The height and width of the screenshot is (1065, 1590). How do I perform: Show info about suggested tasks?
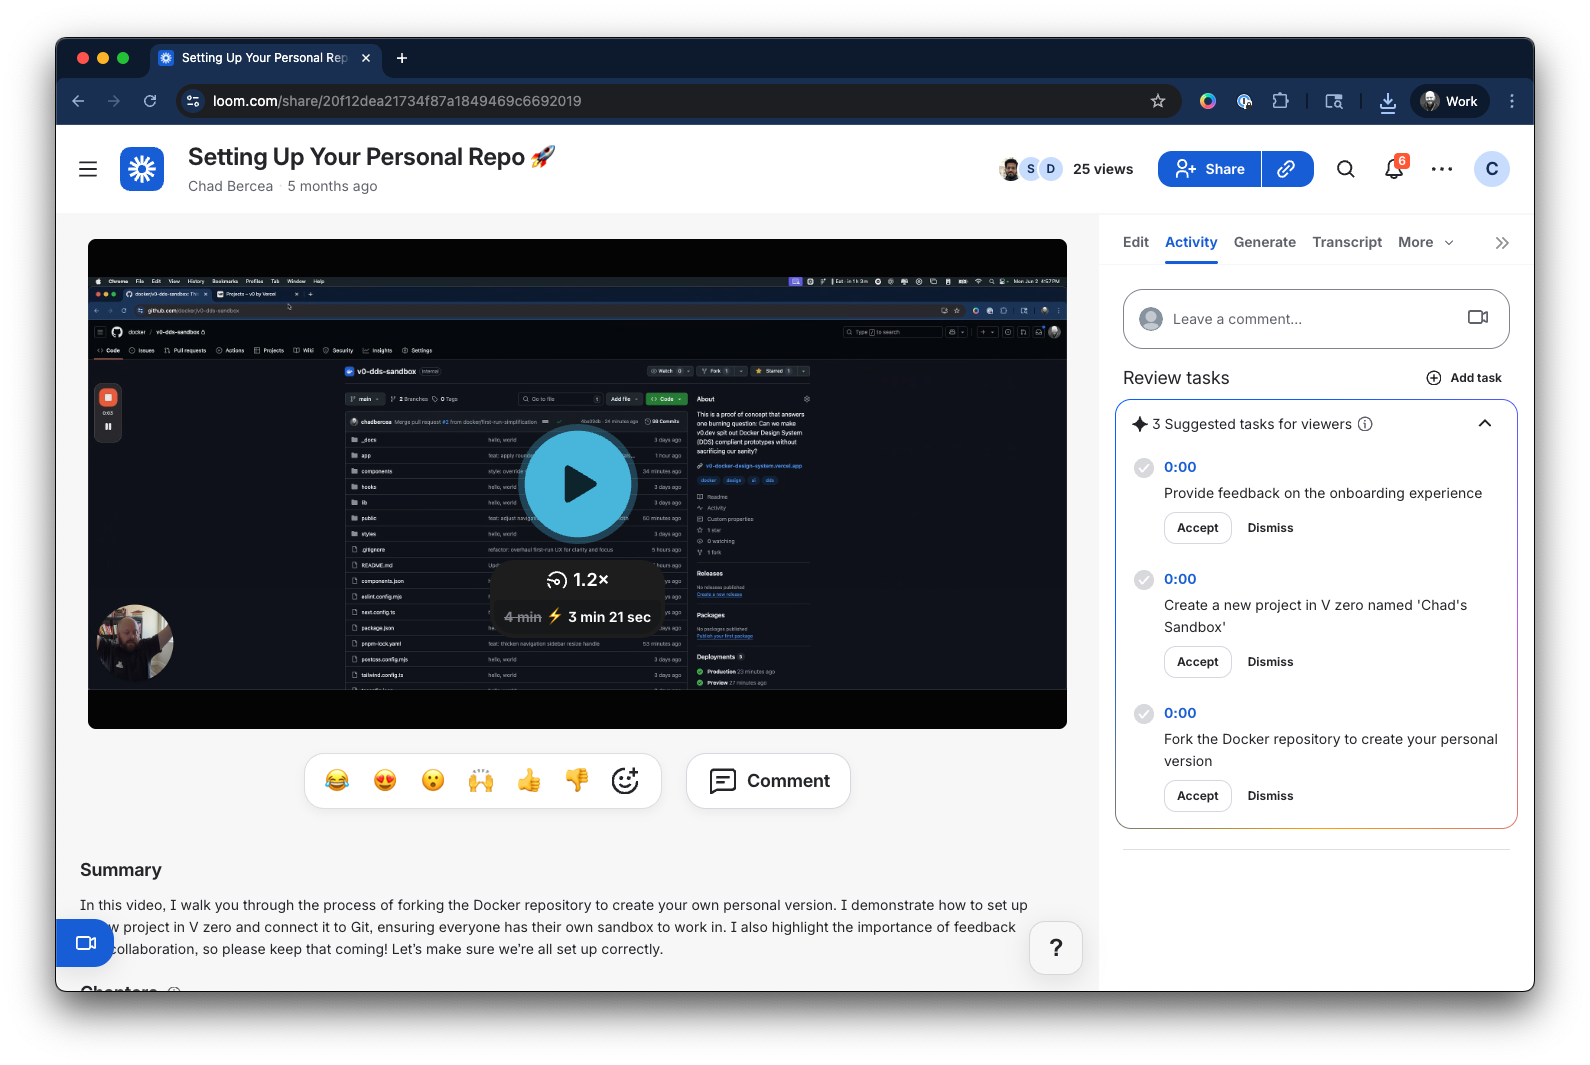point(1365,424)
